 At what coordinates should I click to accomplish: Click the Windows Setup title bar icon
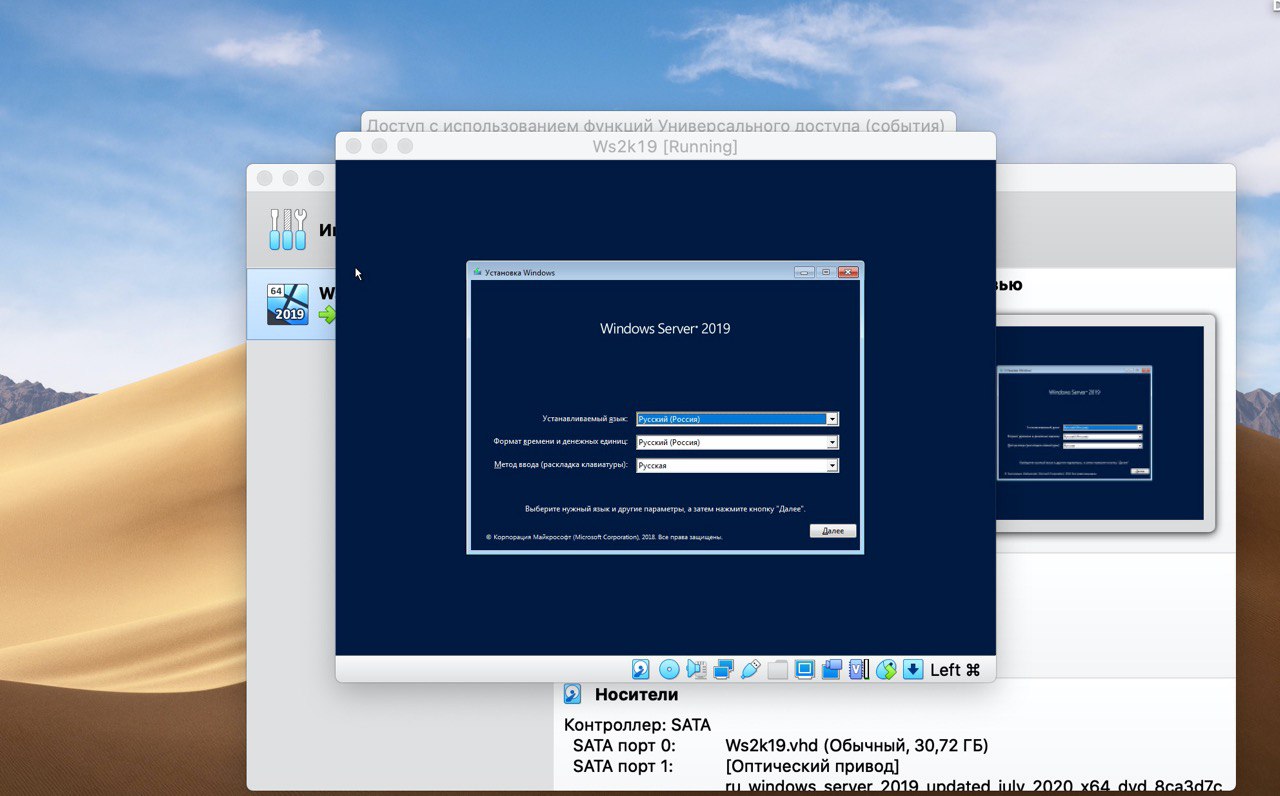[477, 272]
